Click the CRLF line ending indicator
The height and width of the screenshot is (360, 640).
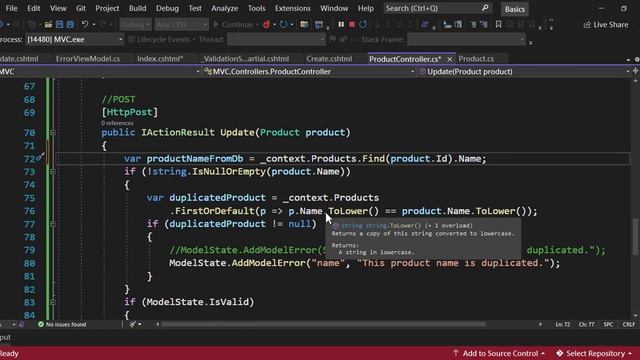coord(629,324)
